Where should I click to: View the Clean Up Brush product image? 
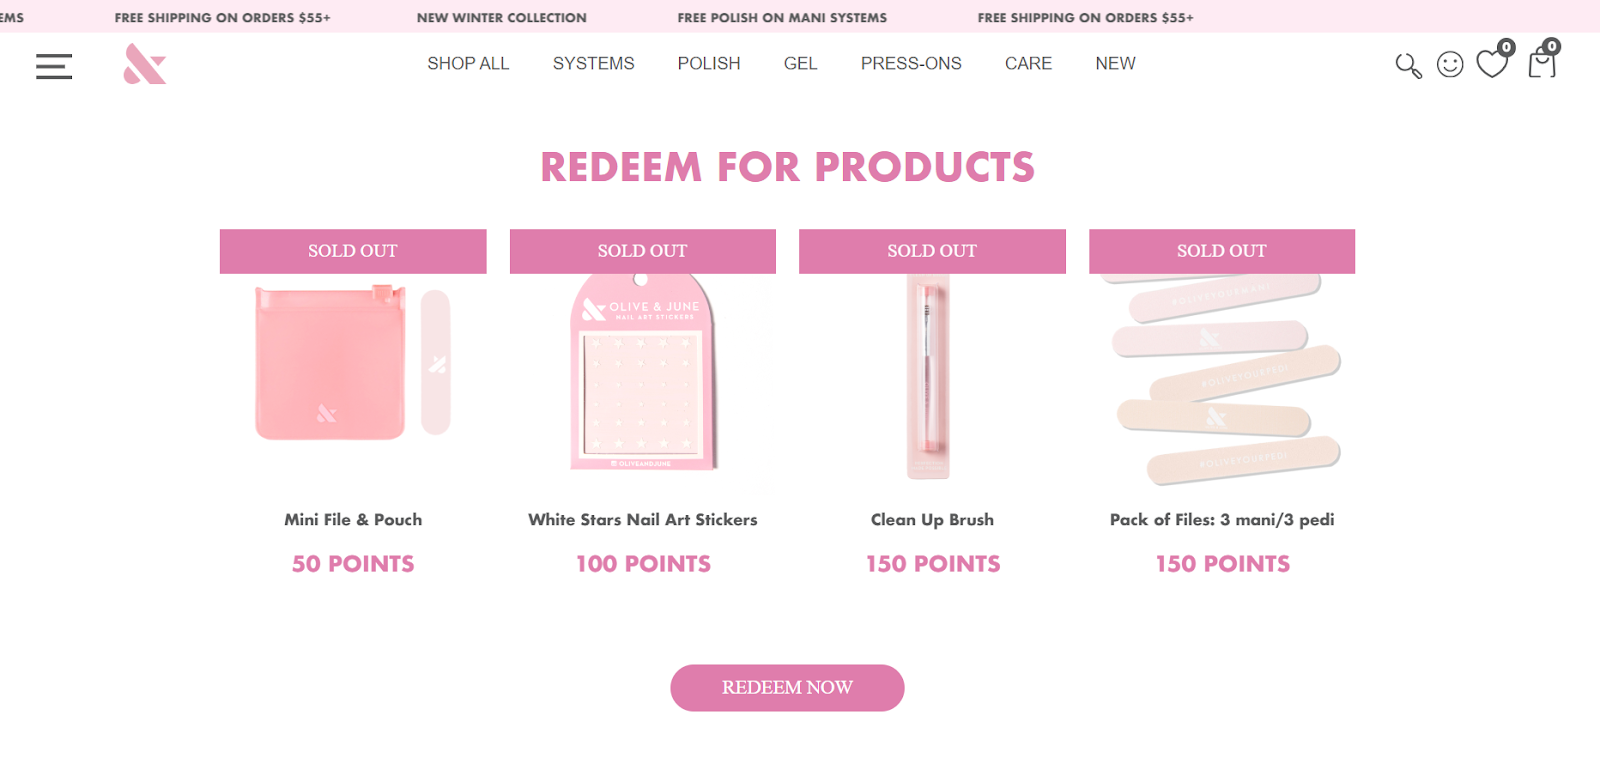click(932, 378)
